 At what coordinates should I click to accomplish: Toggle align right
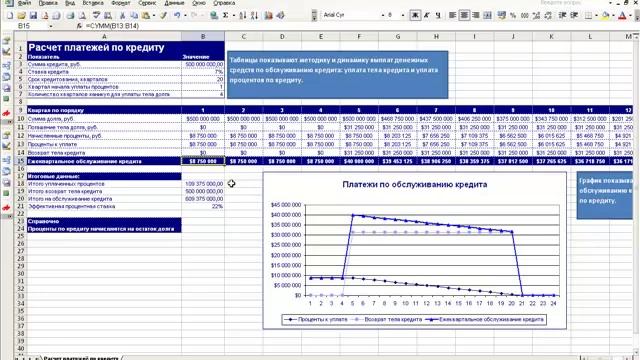coord(476,16)
